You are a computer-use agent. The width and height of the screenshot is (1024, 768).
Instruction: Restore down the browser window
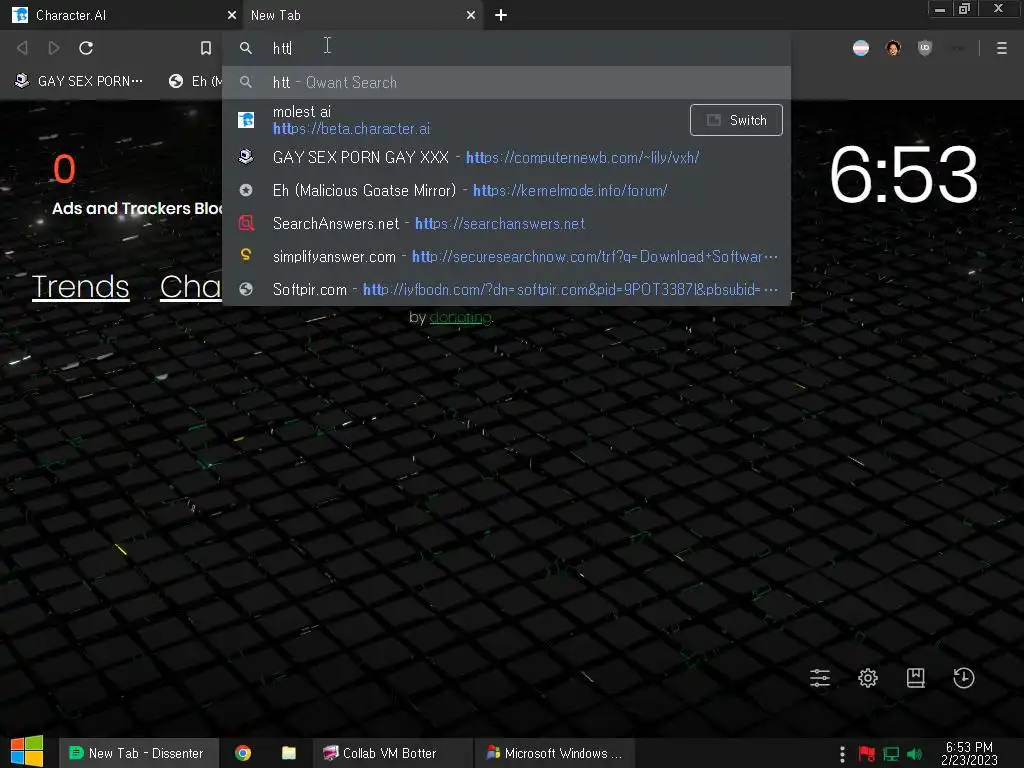[x=964, y=9]
